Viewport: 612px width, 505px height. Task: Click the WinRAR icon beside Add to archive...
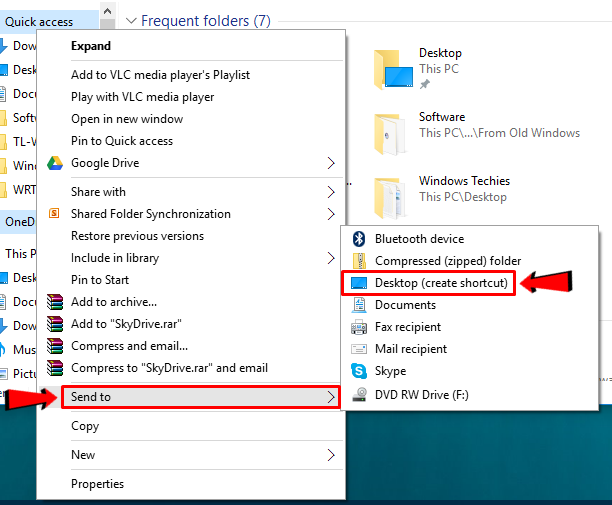tap(55, 302)
